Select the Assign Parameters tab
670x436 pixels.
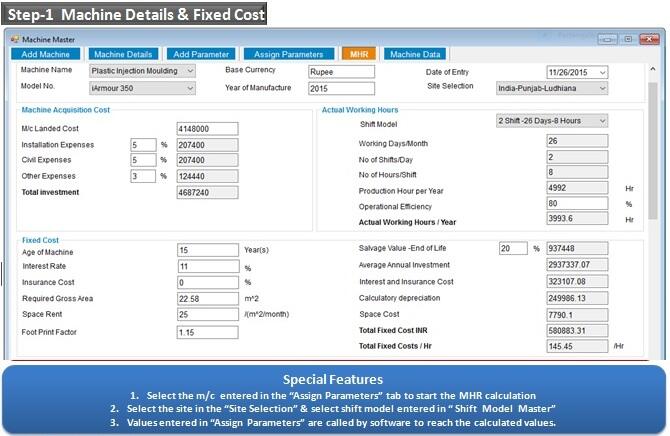pos(288,54)
